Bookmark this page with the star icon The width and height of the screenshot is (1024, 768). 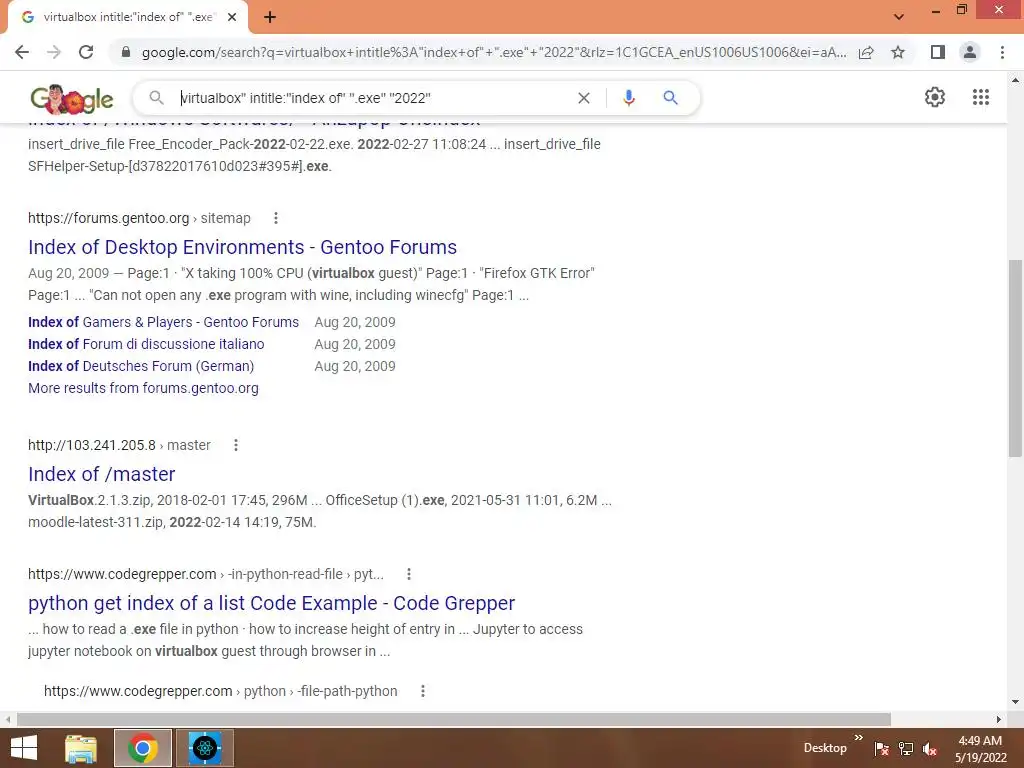(x=898, y=52)
